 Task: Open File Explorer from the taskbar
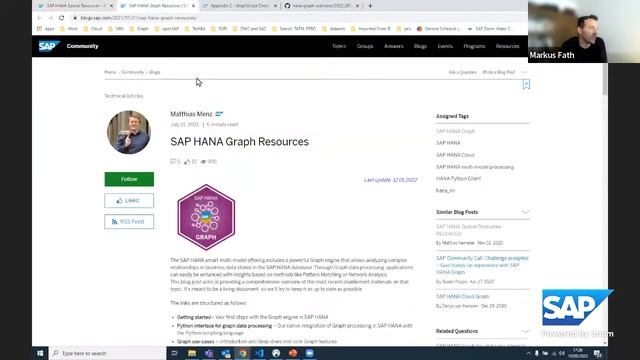coord(192,353)
